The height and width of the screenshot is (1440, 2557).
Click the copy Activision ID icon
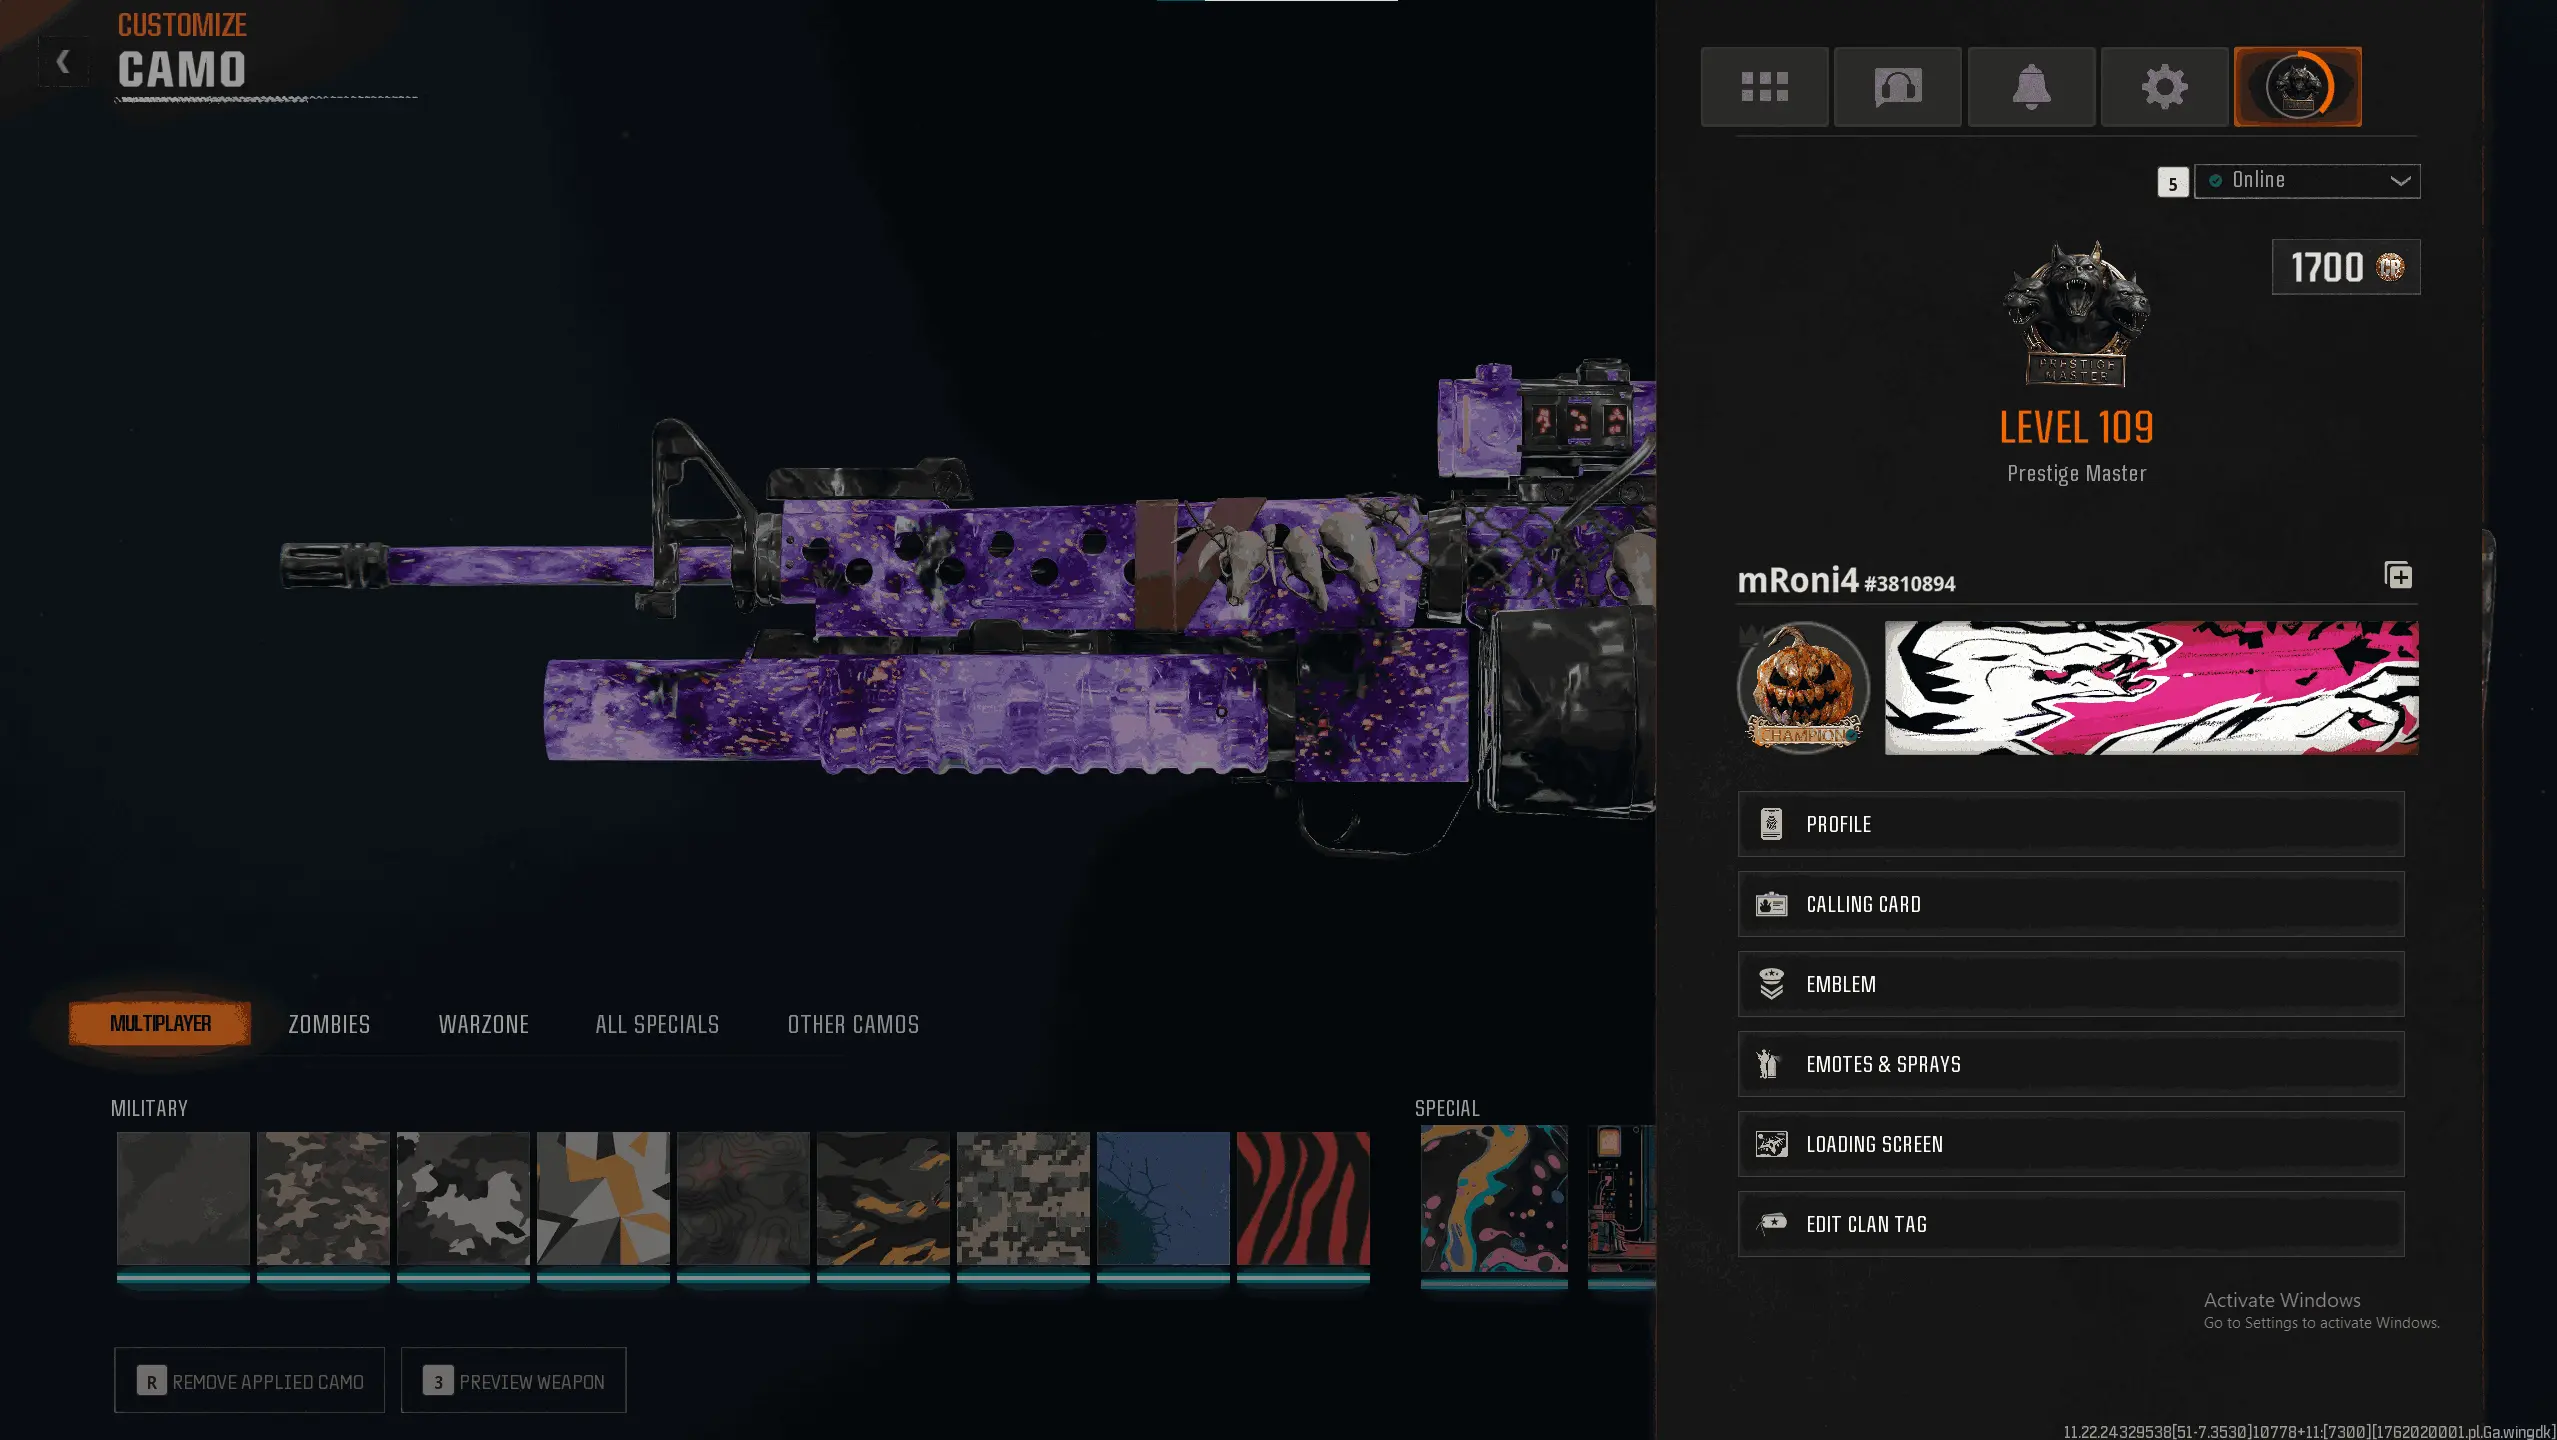pyautogui.click(x=2398, y=576)
